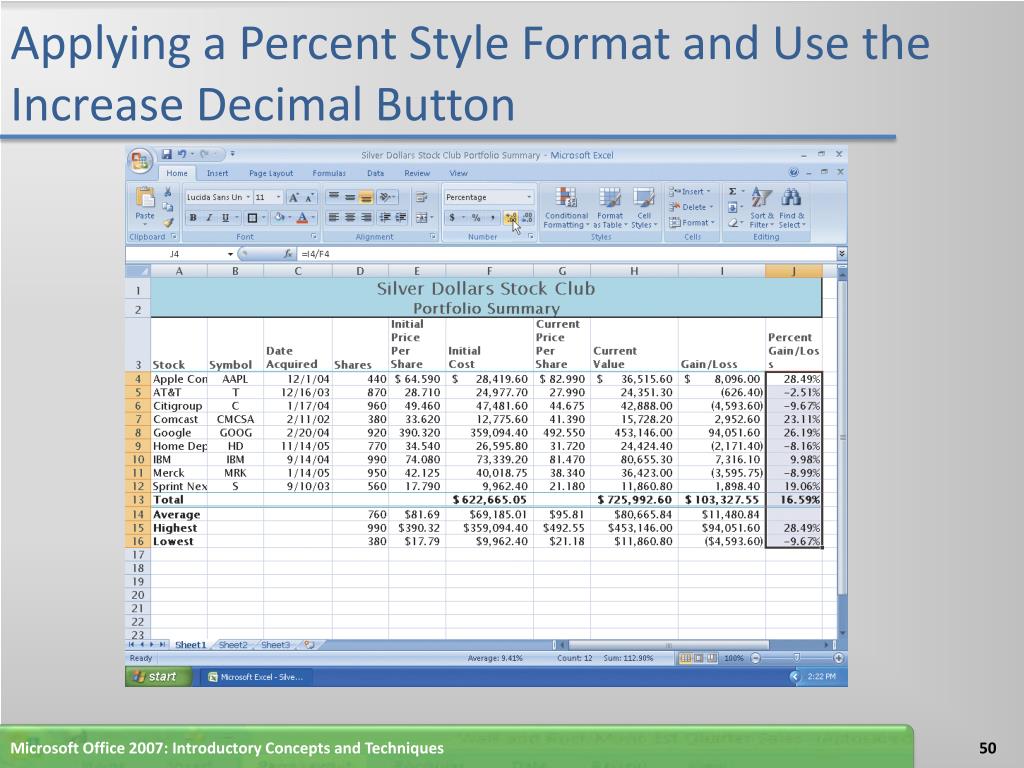
Task: Toggle Top Align vertical alignment
Action: tap(333, 197)
